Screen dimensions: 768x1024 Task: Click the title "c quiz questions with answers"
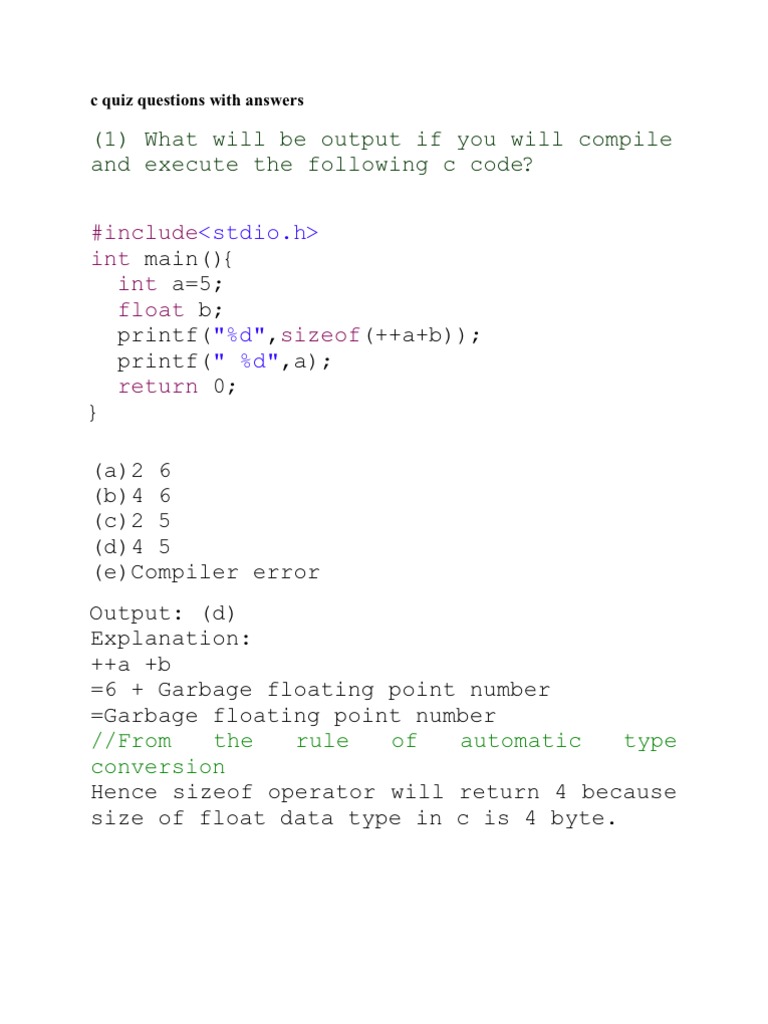tap(196, 100)
